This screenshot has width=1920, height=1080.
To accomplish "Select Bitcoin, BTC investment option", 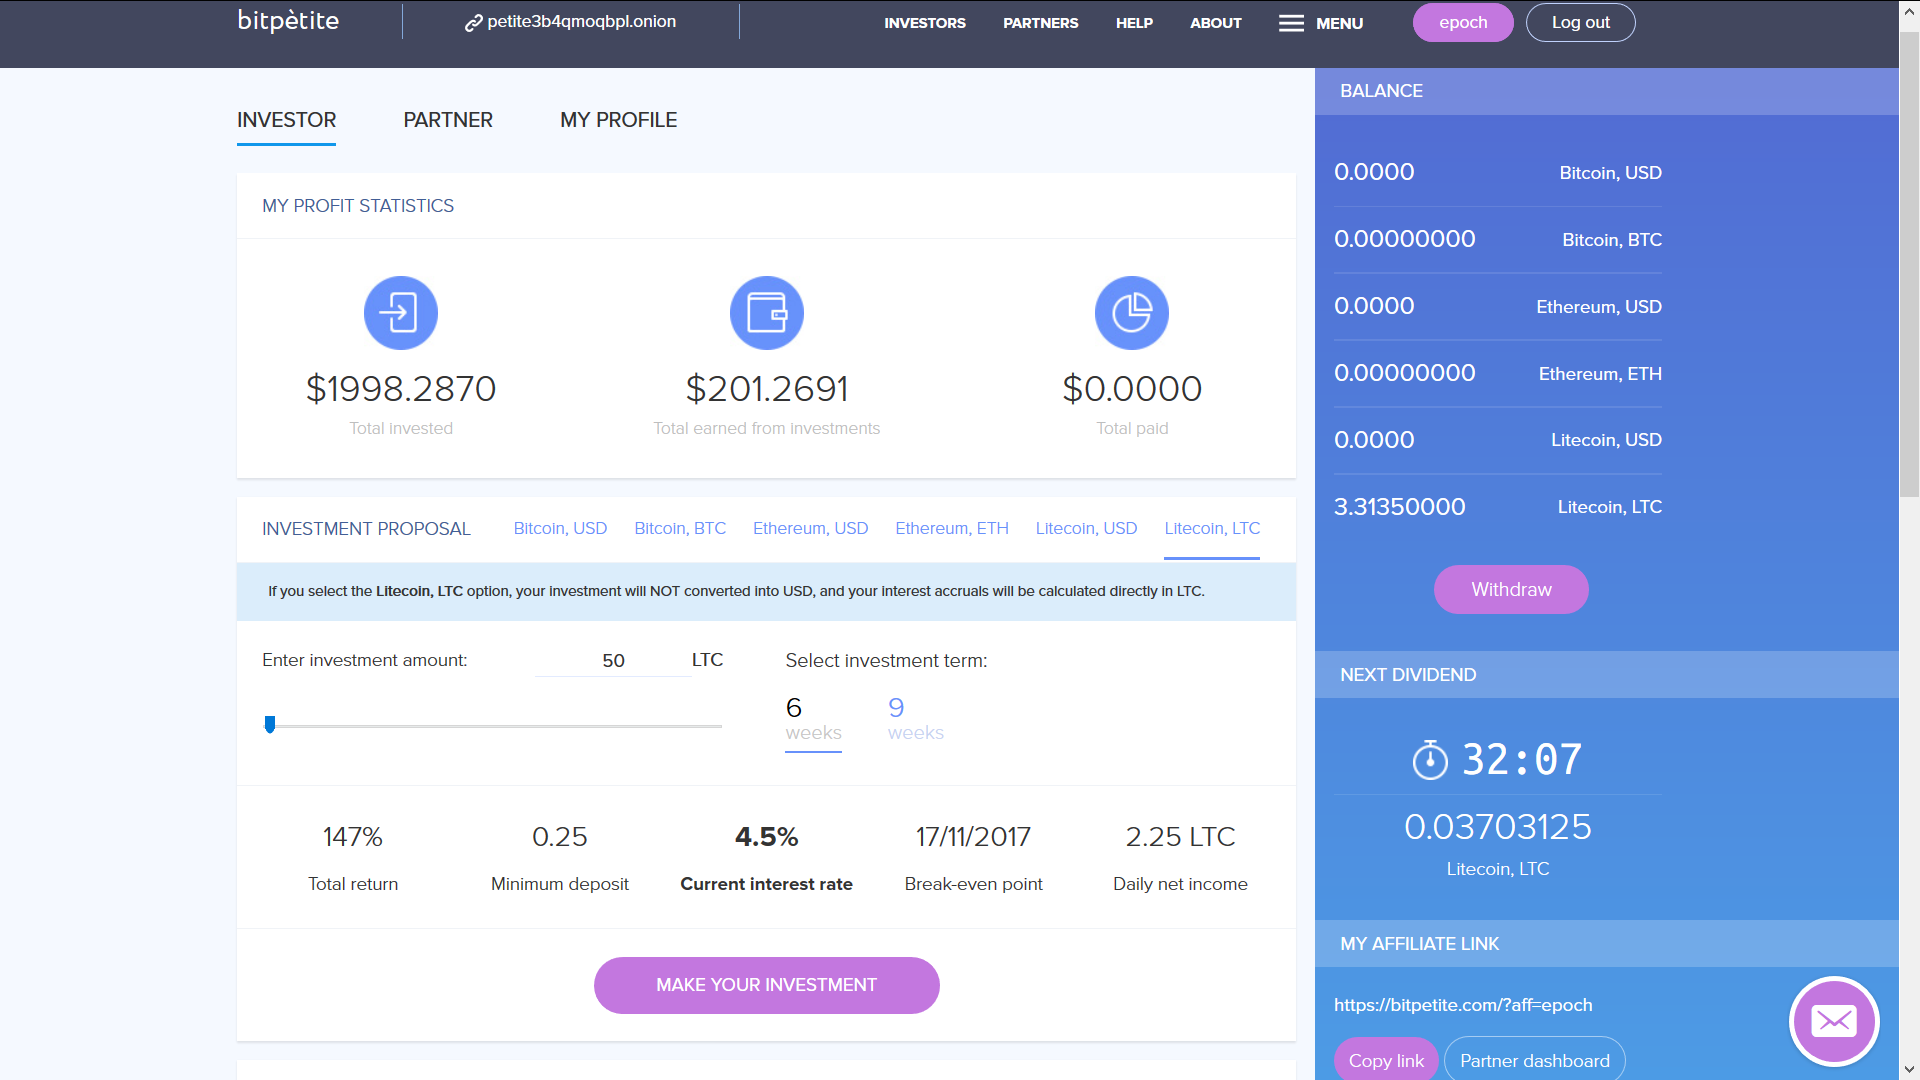I will tap(680, 528).
